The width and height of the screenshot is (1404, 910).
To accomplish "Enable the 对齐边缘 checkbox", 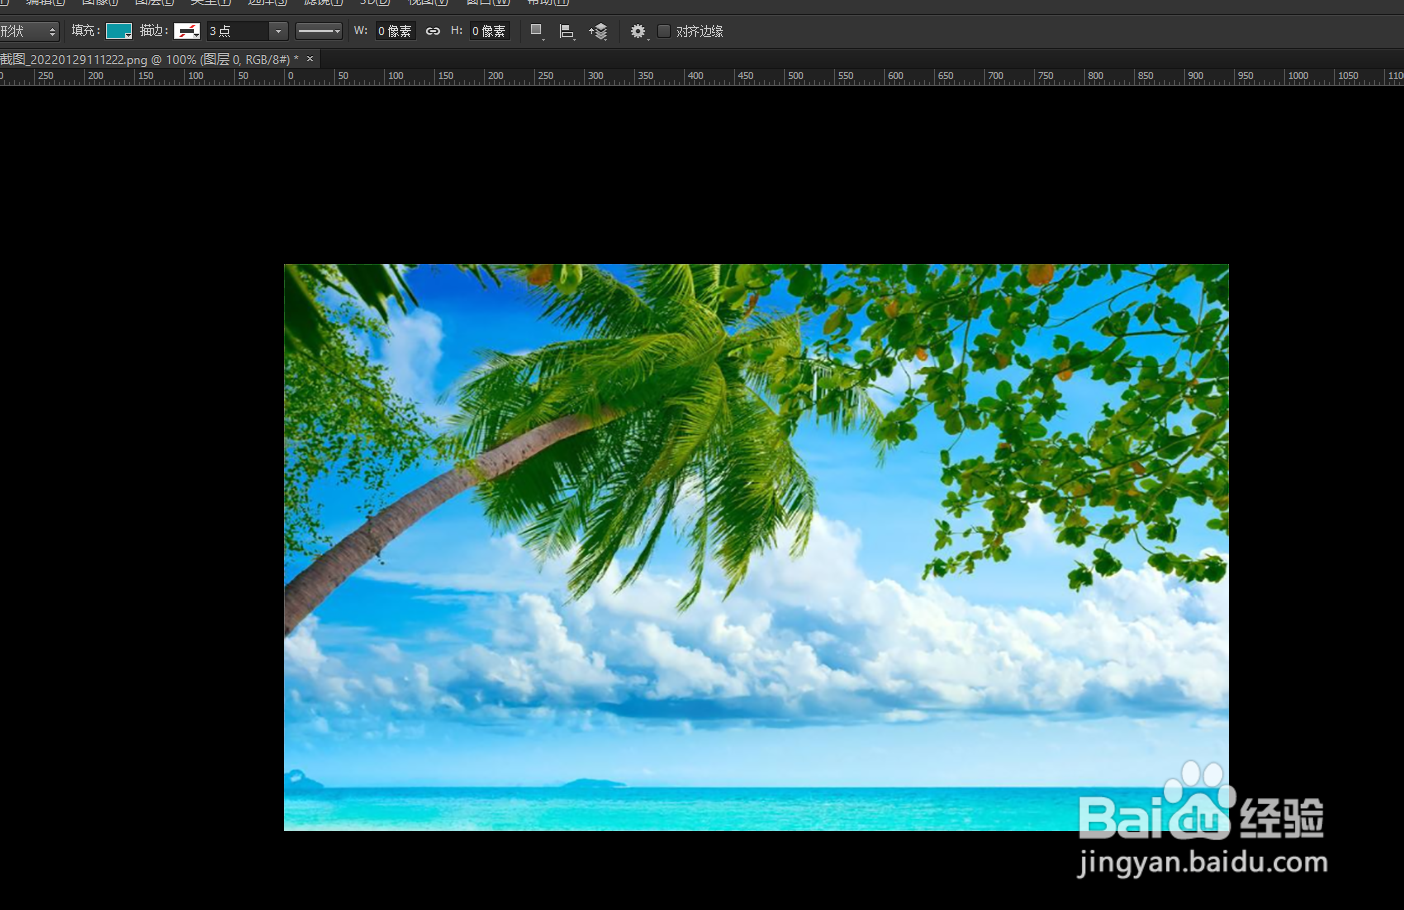I will (x=664, y=31).
